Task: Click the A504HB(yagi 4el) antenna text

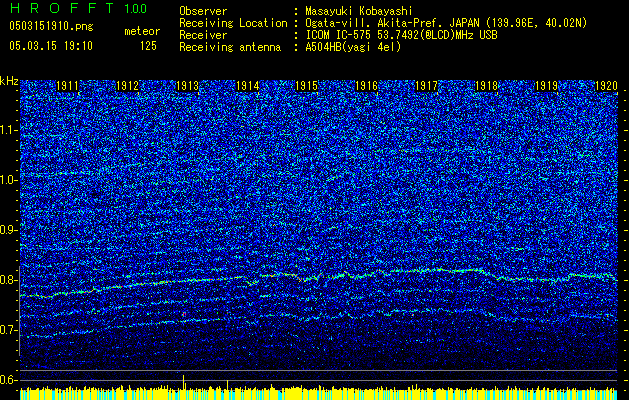Action: tap(353, 47)
